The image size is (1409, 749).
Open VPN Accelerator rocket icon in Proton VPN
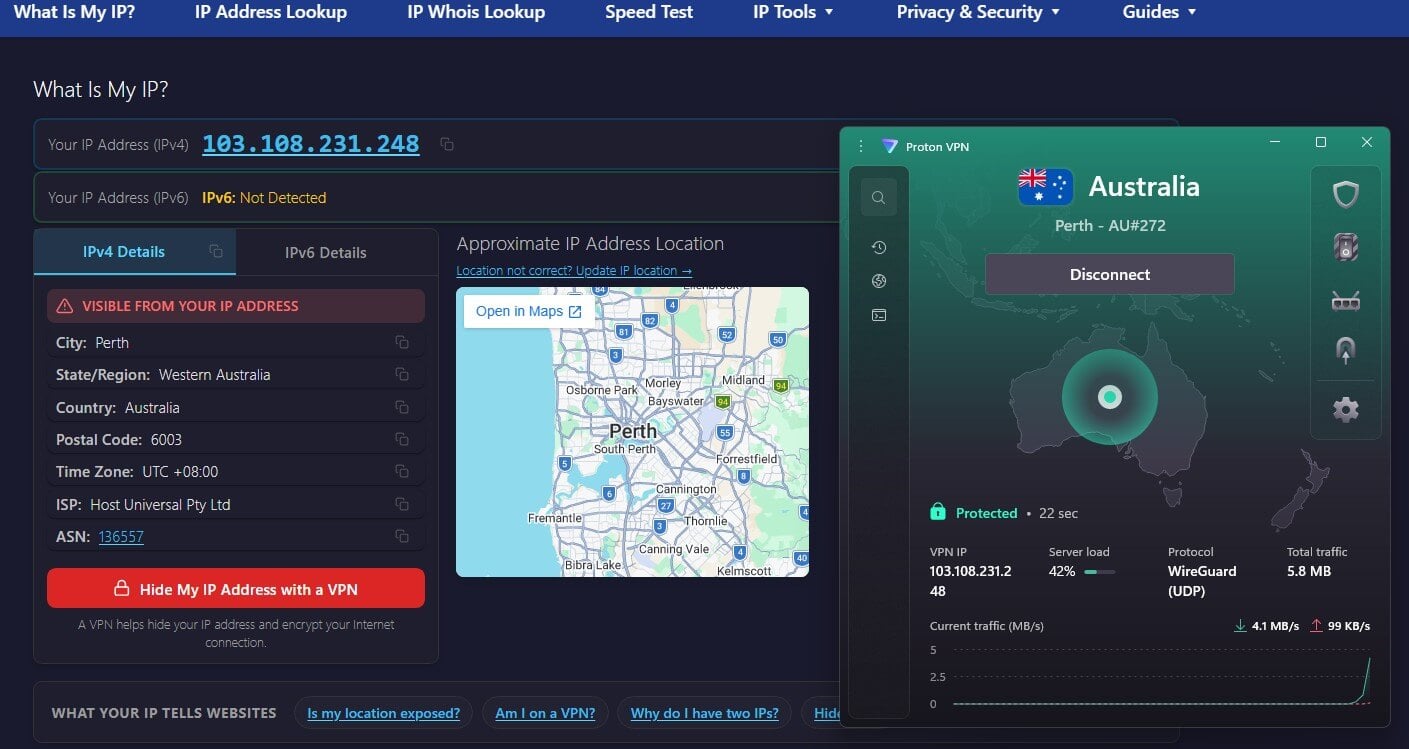click(x=1346, y=350)
